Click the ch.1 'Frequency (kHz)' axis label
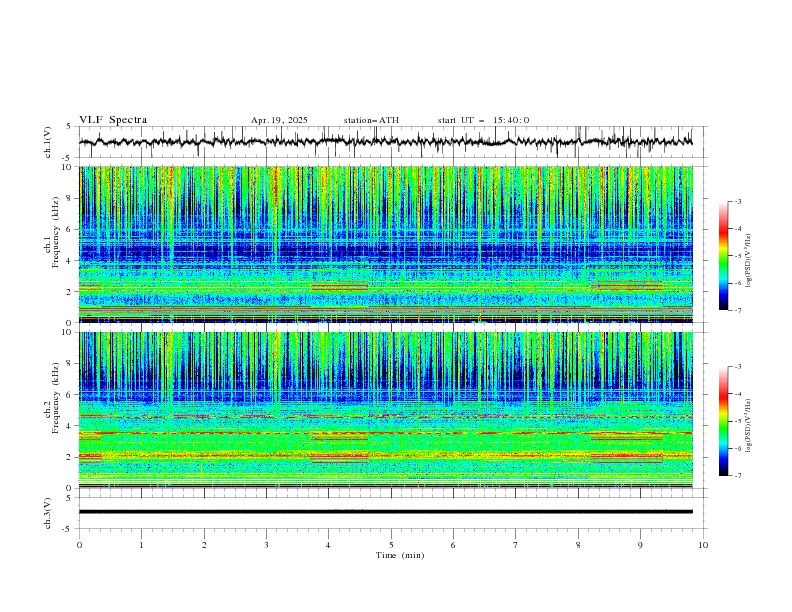 (x=56, y=232)
